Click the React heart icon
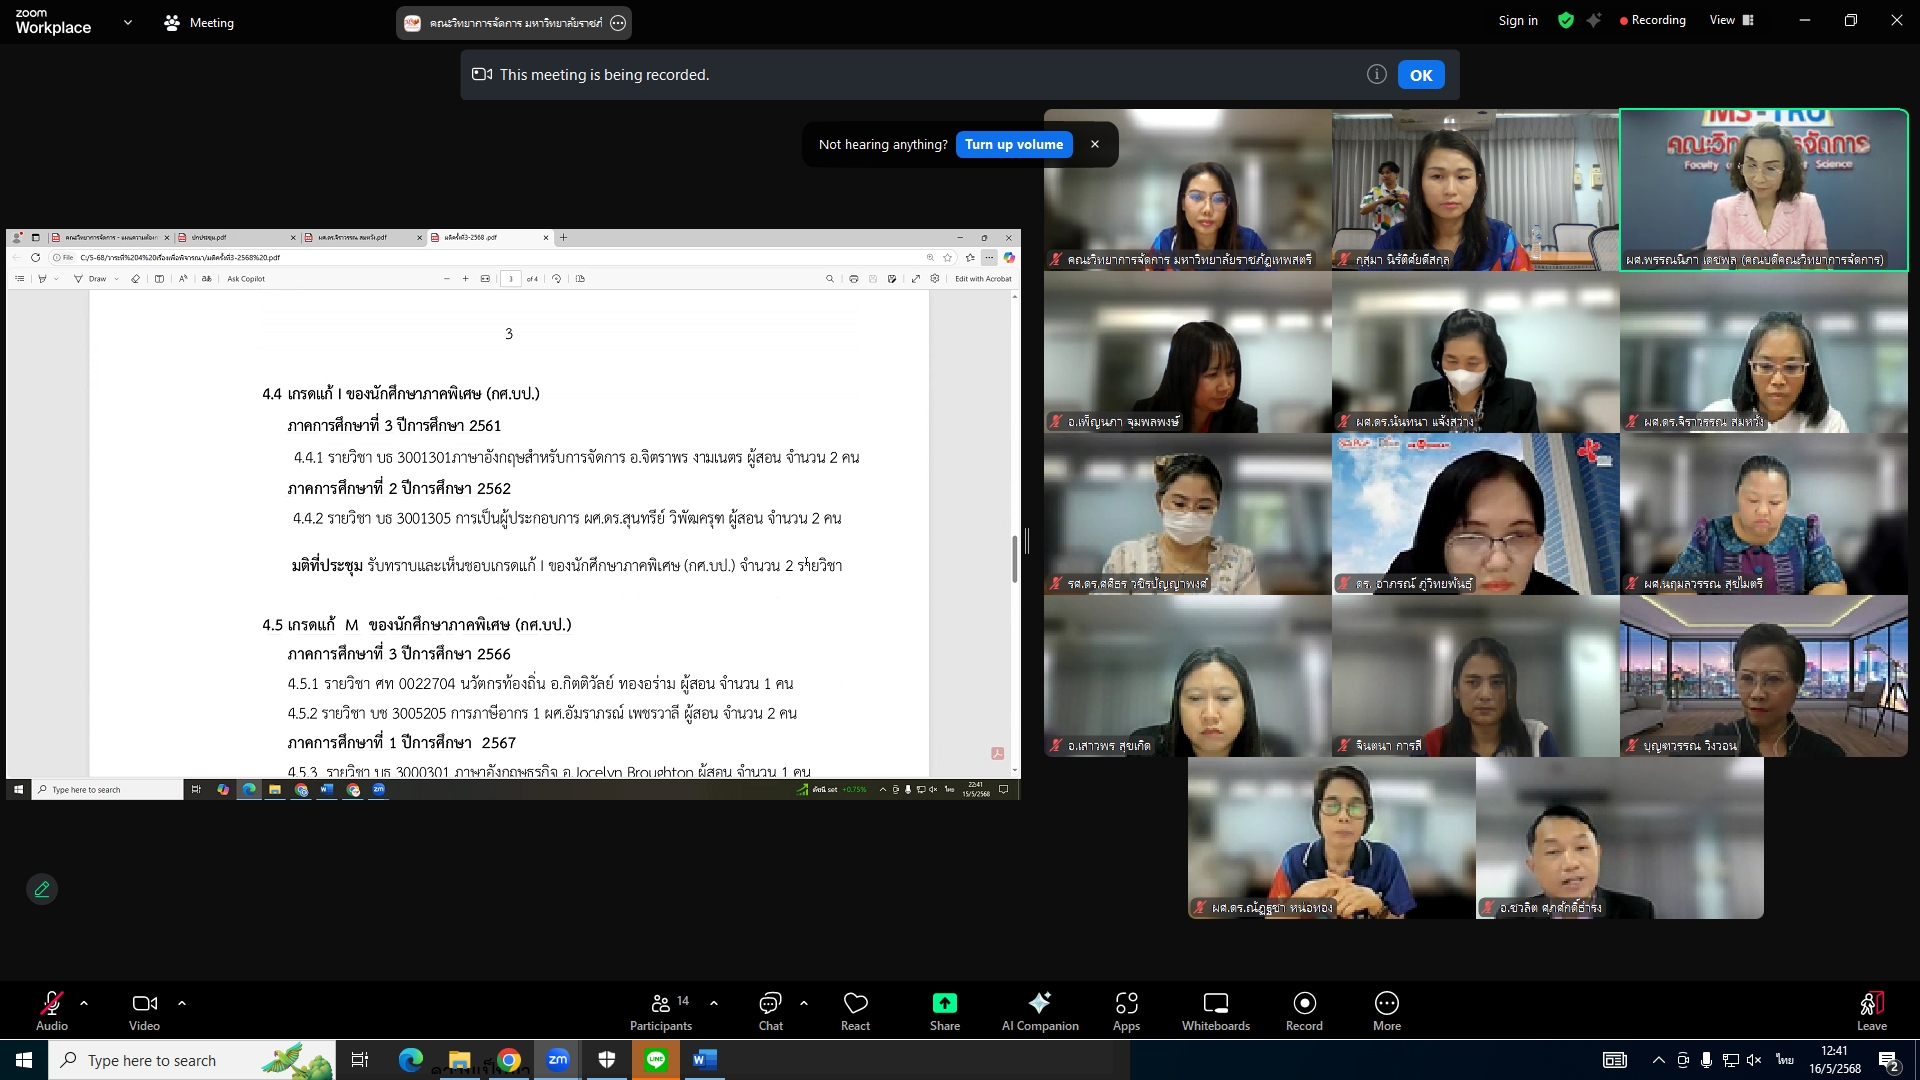The width and height of the screenshot is (1920, 1080). (x=855, y=1010)
